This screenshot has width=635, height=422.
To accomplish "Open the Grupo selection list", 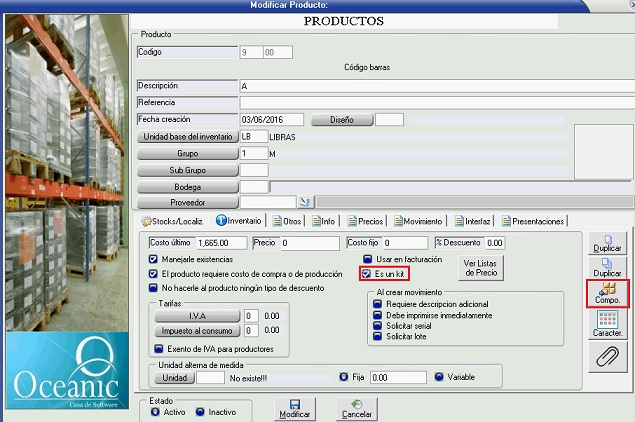I will pyautogui.click(x=188, y=153).
